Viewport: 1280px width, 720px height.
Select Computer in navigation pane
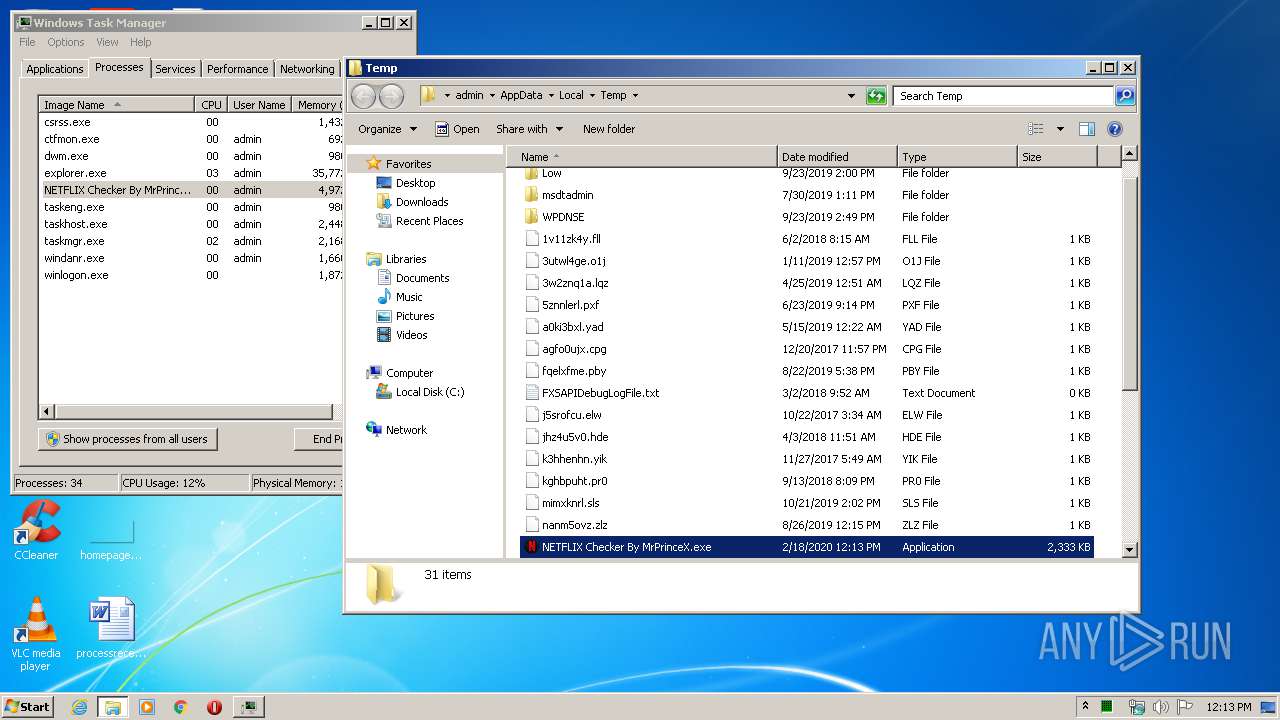pos(409,373)
